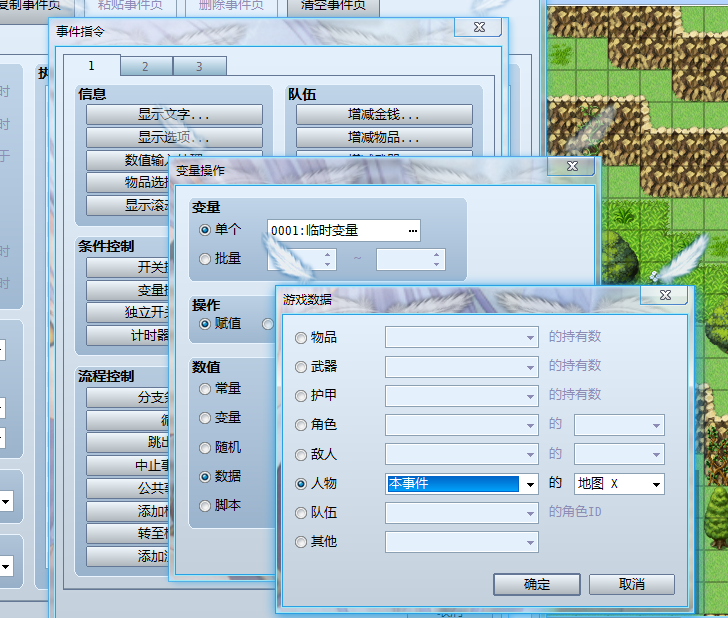Viewport: 728px width, 618px height.
Task: Click the 显示滚动文字 command button
Action: point(128,205)
